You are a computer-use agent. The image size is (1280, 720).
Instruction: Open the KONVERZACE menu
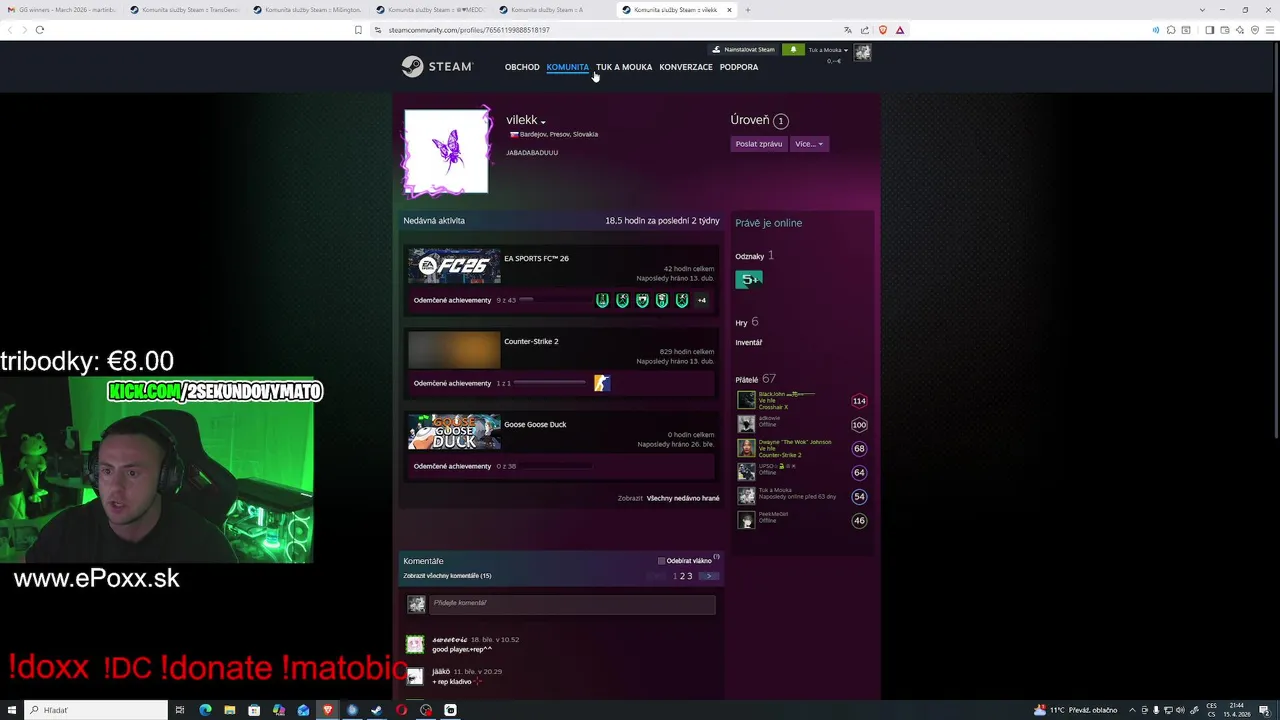tap(686, 67)
